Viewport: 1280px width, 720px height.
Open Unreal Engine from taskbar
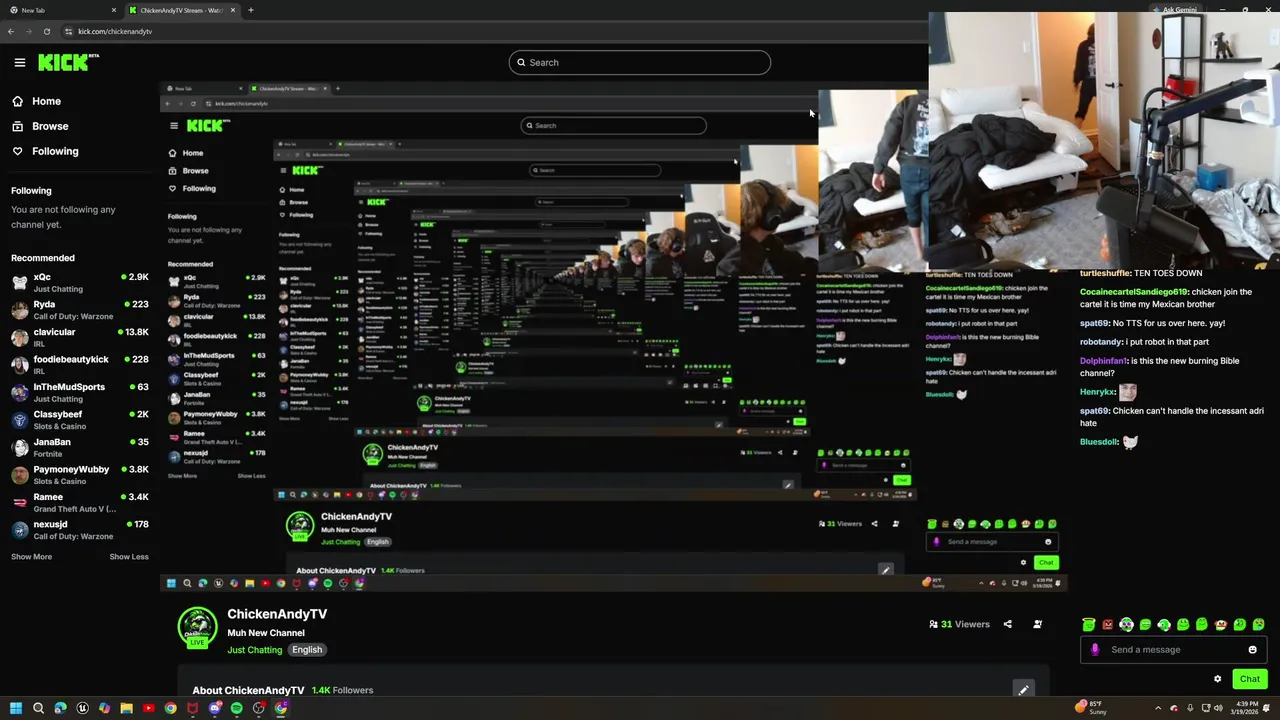click(x=82, y=708)
